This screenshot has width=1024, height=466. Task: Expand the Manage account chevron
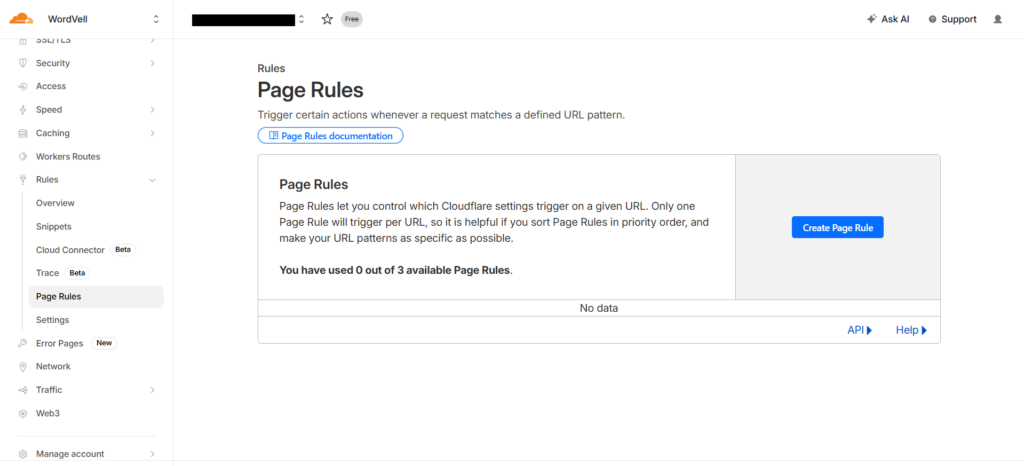point(152,454)
